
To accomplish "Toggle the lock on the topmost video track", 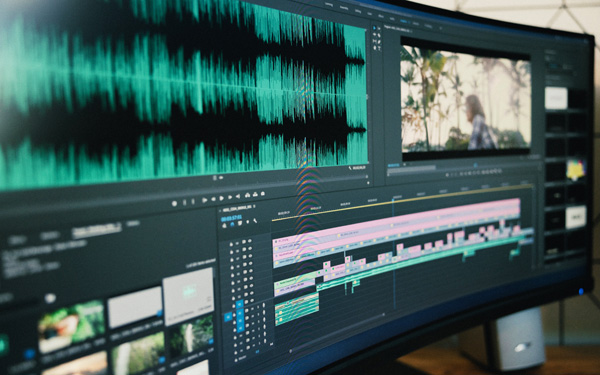I will pos(232,243).
